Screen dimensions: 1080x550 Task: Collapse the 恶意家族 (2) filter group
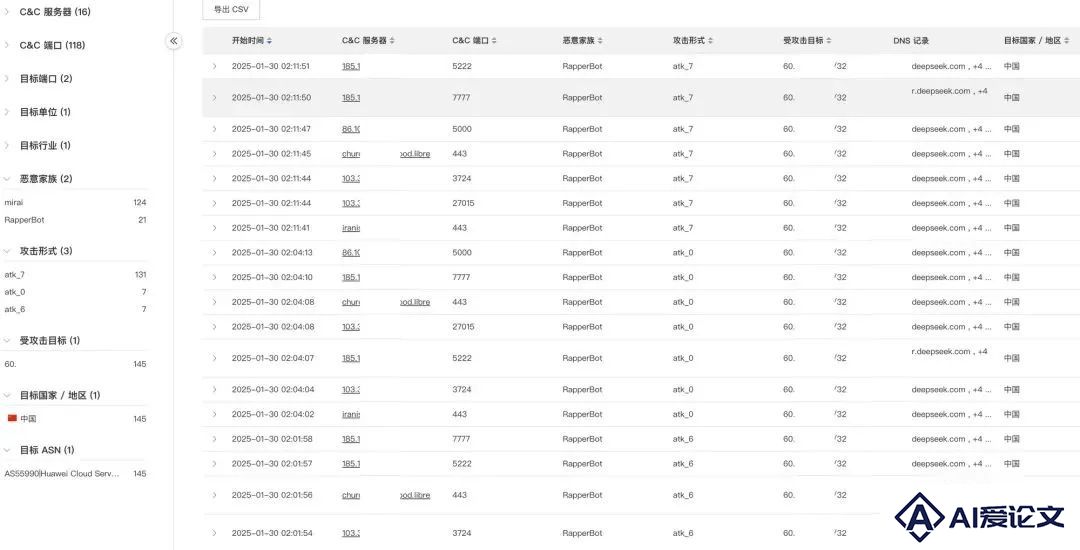(7, 179)
